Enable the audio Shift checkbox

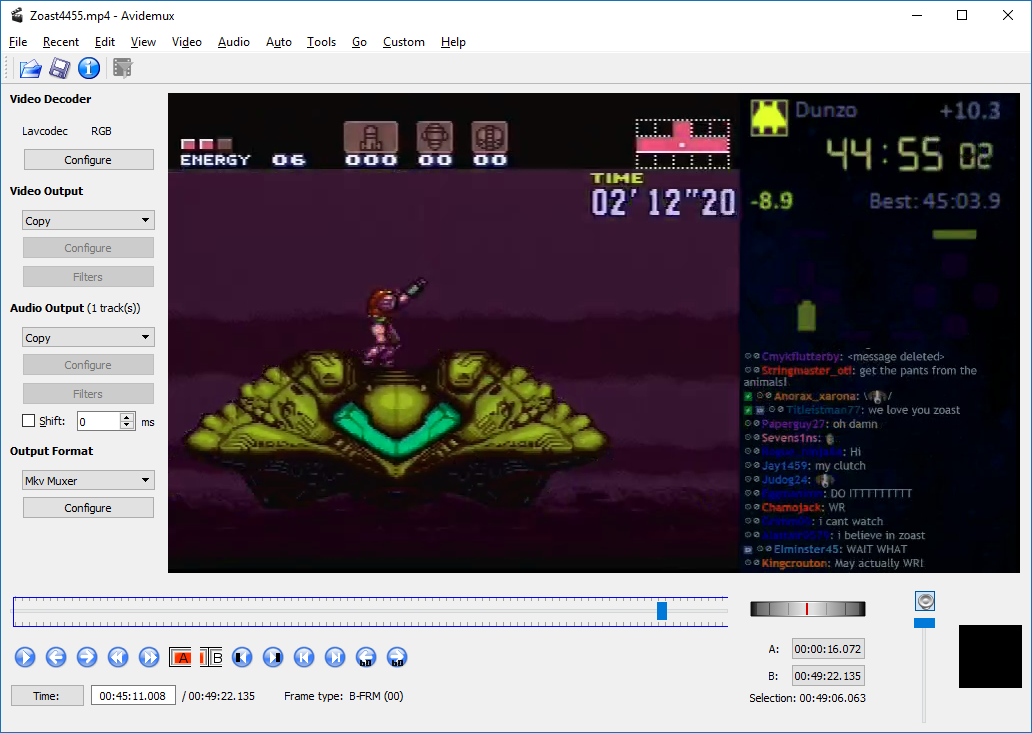coord(28,420)
